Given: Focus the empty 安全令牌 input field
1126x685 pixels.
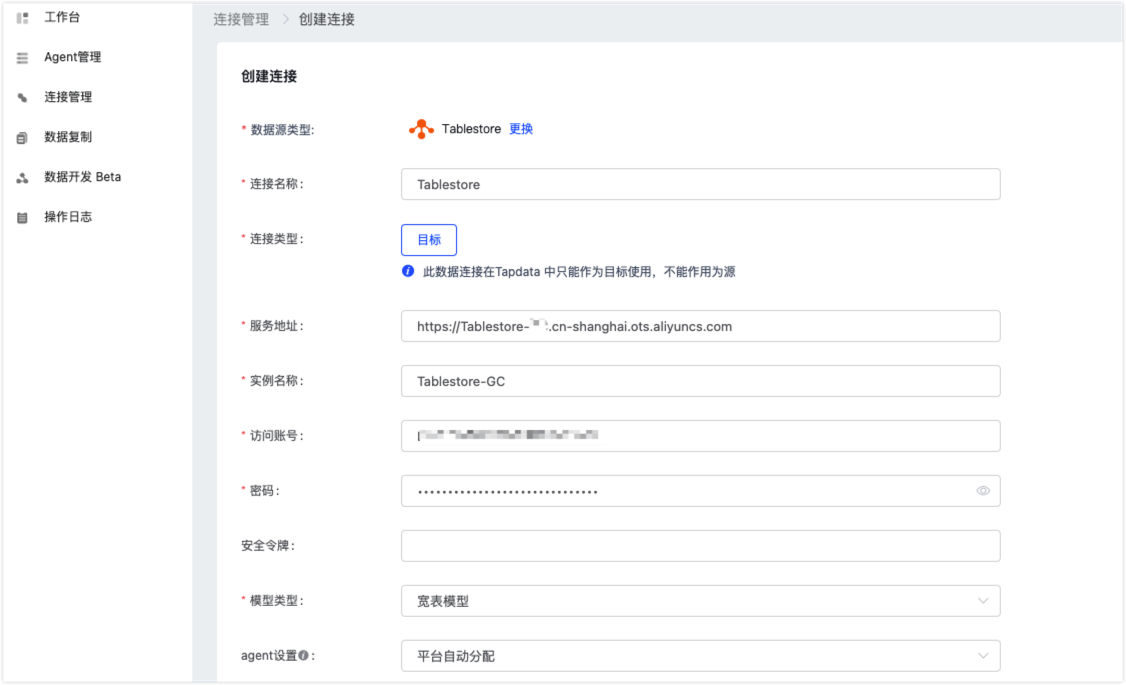Looking at the screenshot, I should coord(700,545).
